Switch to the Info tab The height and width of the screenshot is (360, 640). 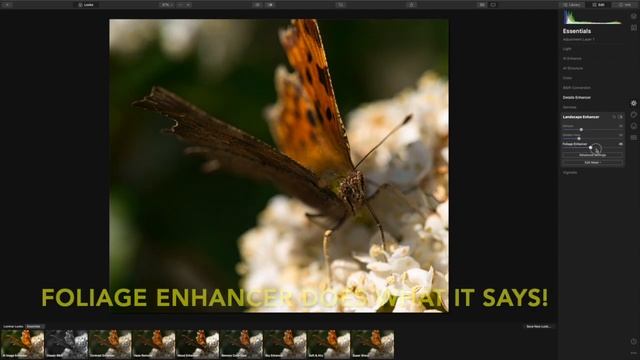click(625, 5)
